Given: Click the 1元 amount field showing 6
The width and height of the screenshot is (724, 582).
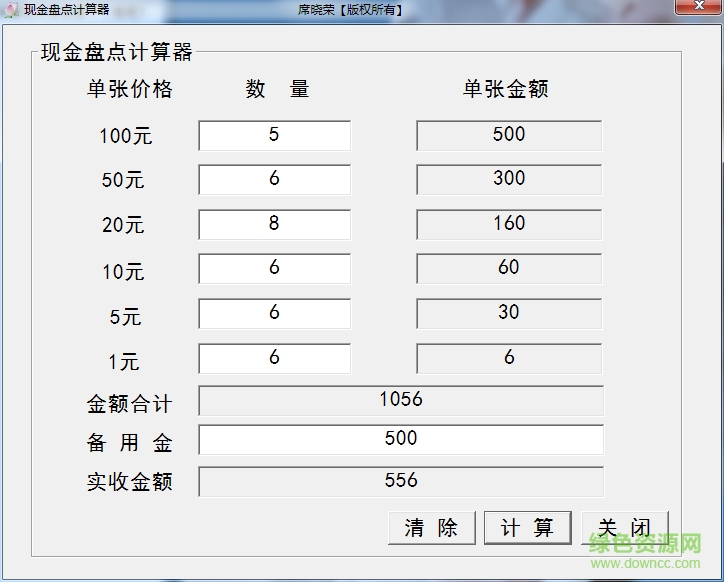Looking at the screenshot, I should click(509, 358).
